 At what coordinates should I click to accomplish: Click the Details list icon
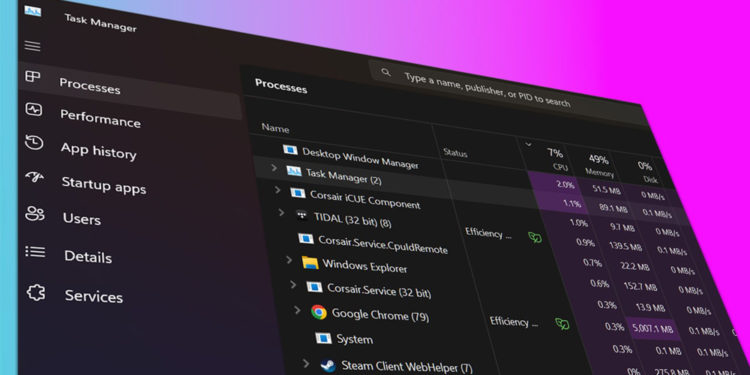[35, 252]
